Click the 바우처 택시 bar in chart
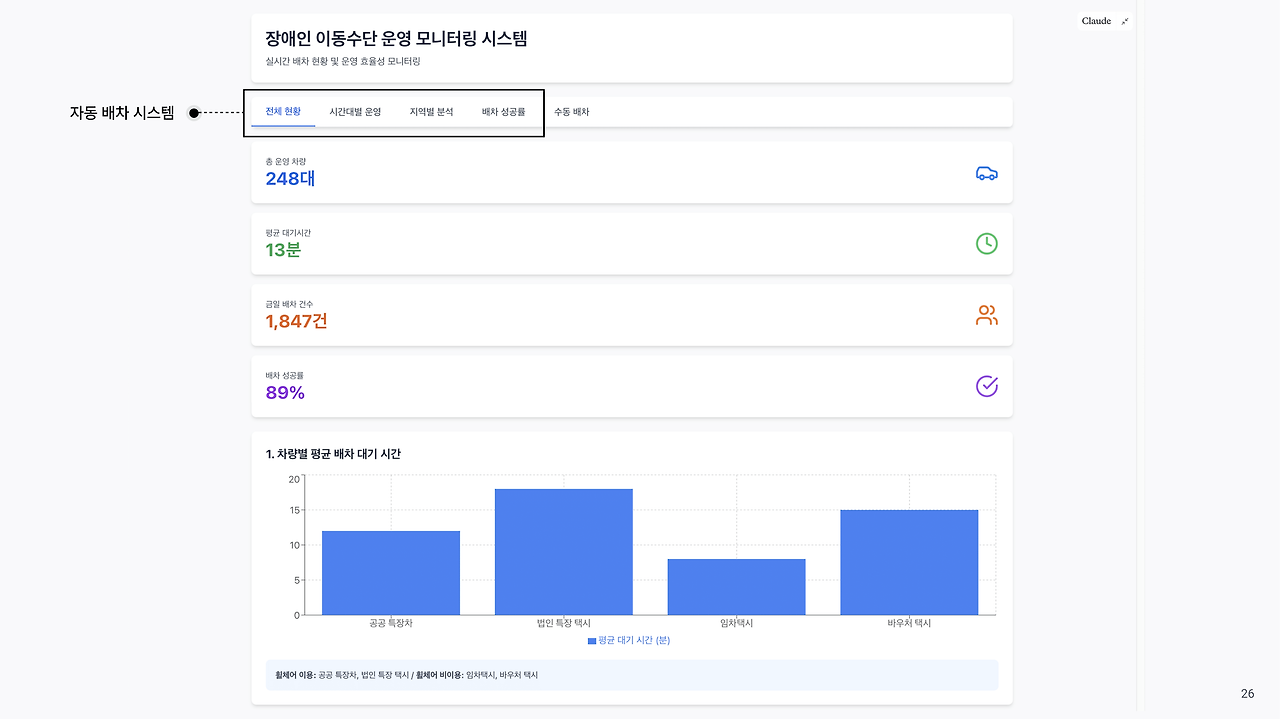This screenshot has width=1280, height=719. pos(909,562)
